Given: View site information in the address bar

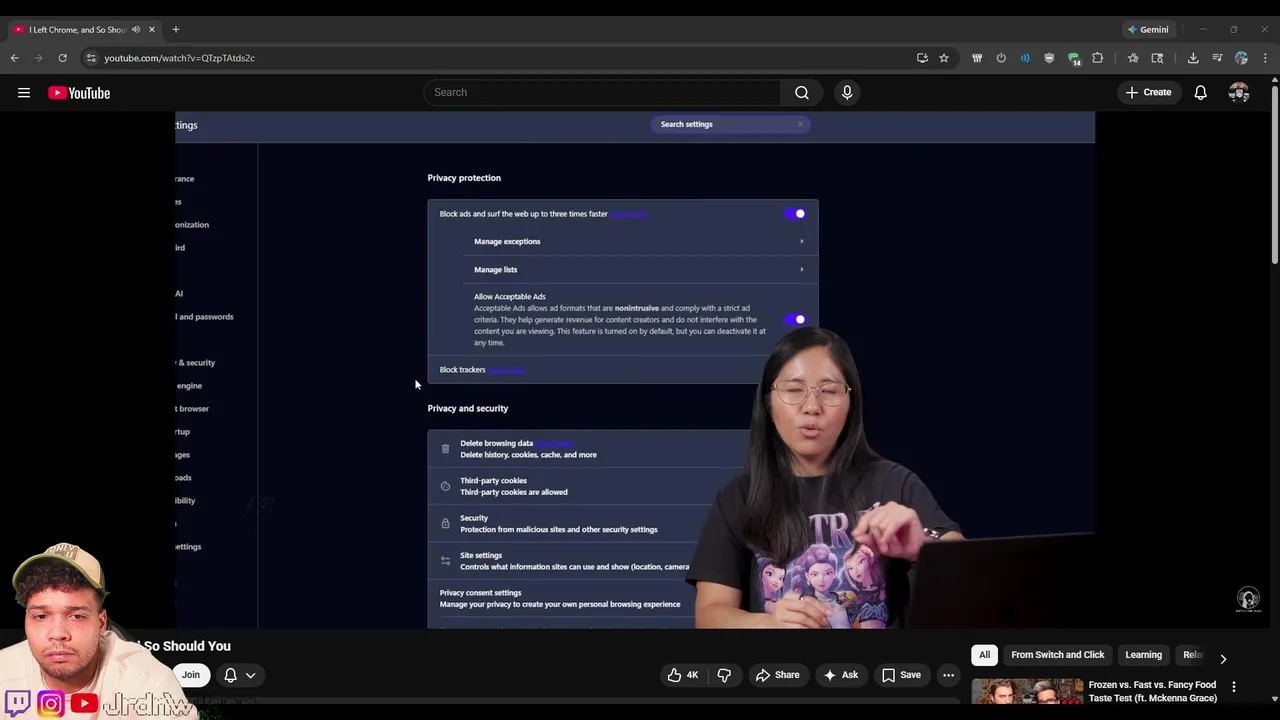Looking at the screenshot, I should pyautogui.click(x=91, y=58).
